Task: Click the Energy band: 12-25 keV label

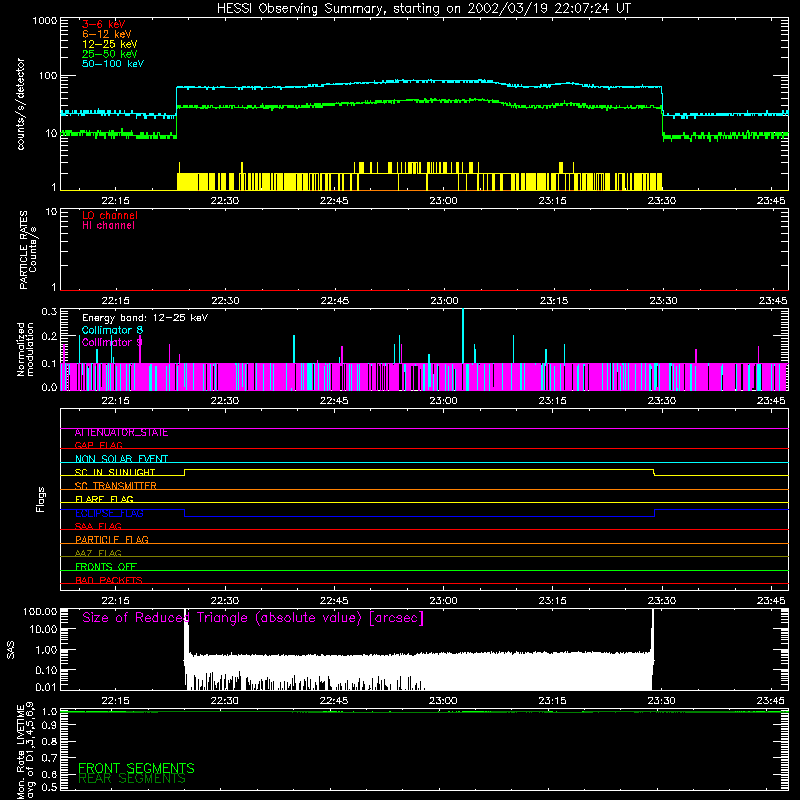Action: 145,318
